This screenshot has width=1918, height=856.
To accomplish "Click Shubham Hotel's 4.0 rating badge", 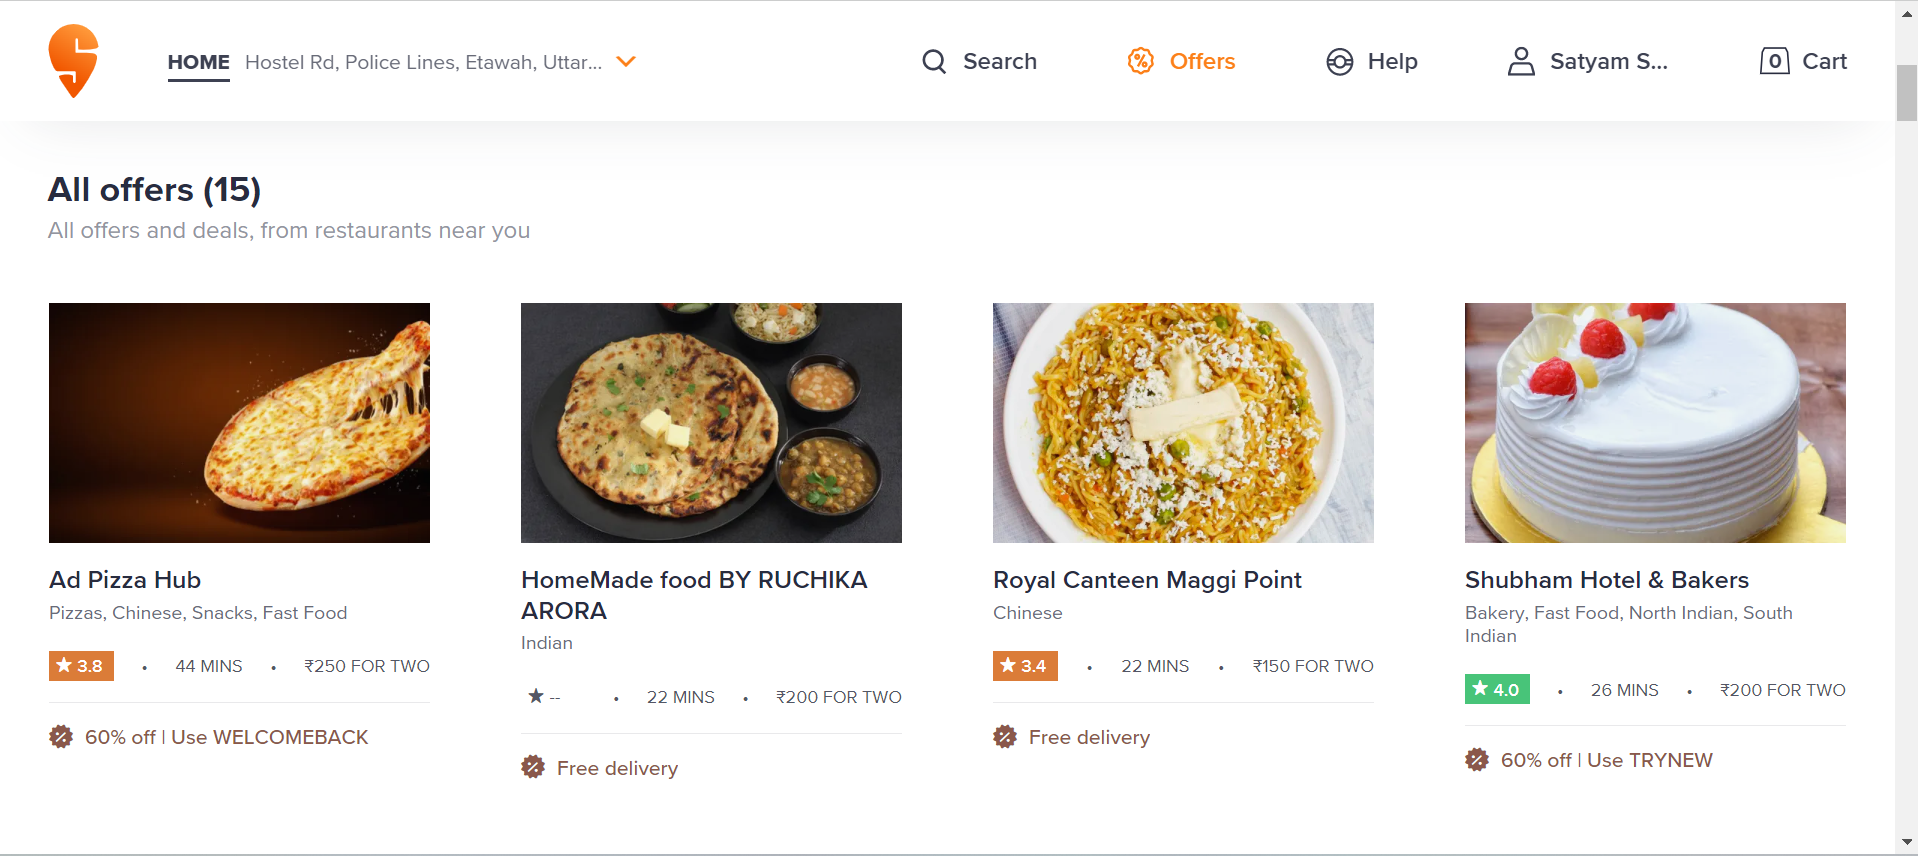I will tap(1497, 690).
